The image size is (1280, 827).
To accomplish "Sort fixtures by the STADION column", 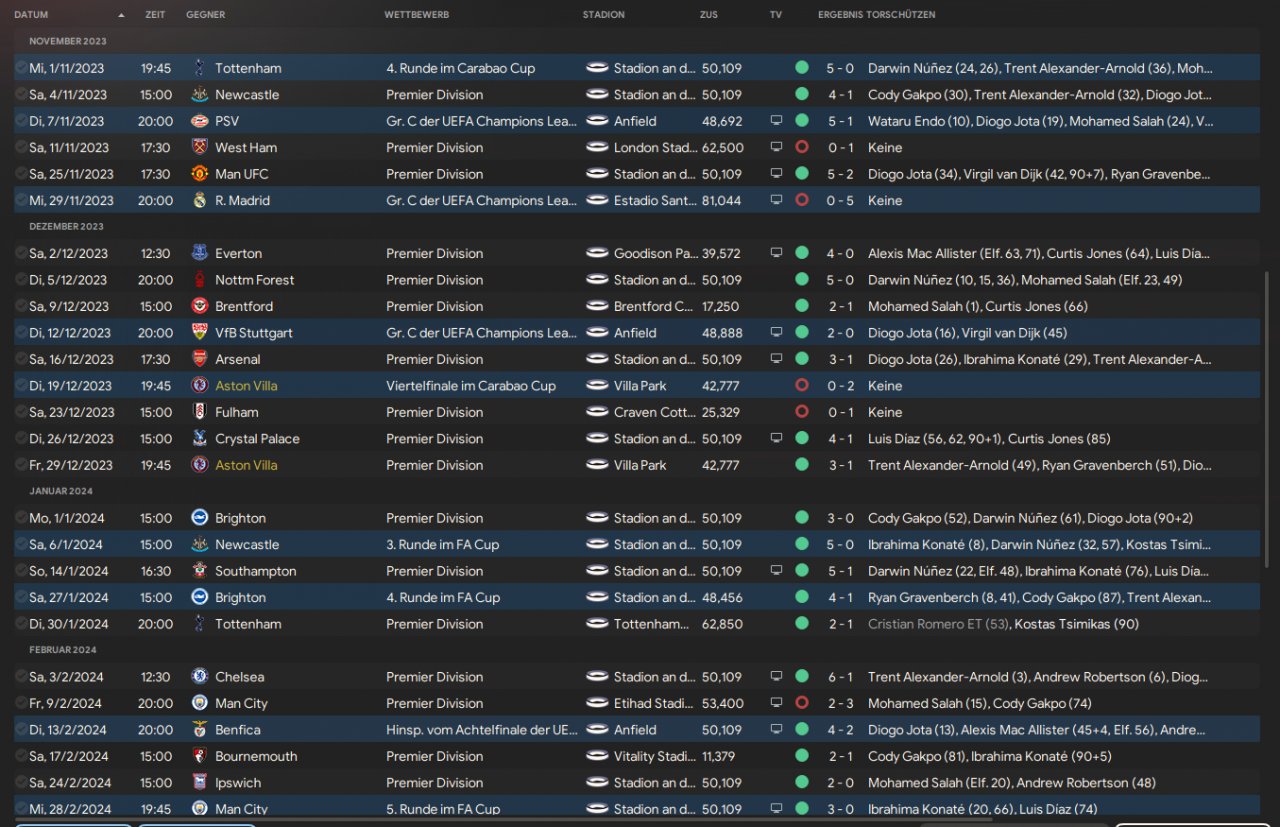I will point(604,15).
